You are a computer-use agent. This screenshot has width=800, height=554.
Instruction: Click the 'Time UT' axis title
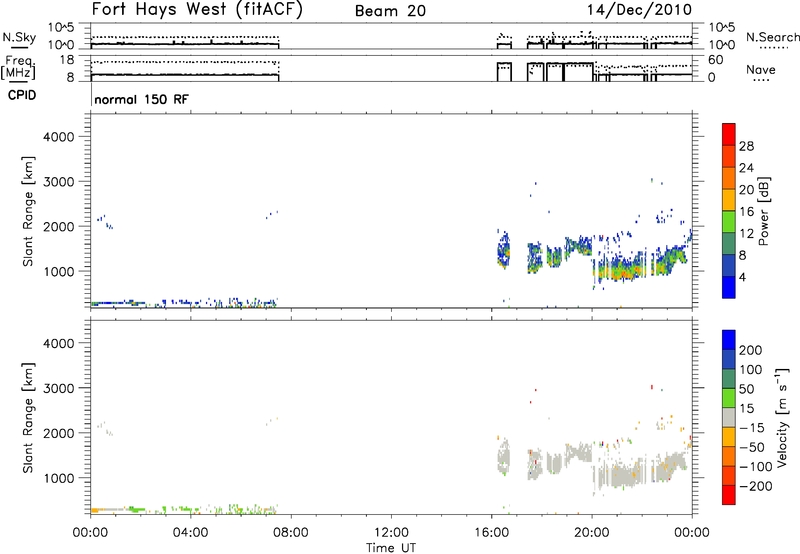coord(391,548)
